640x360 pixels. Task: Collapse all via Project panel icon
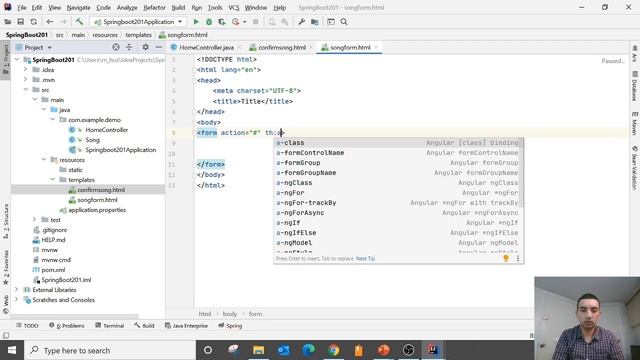click(x=129, y=47)
